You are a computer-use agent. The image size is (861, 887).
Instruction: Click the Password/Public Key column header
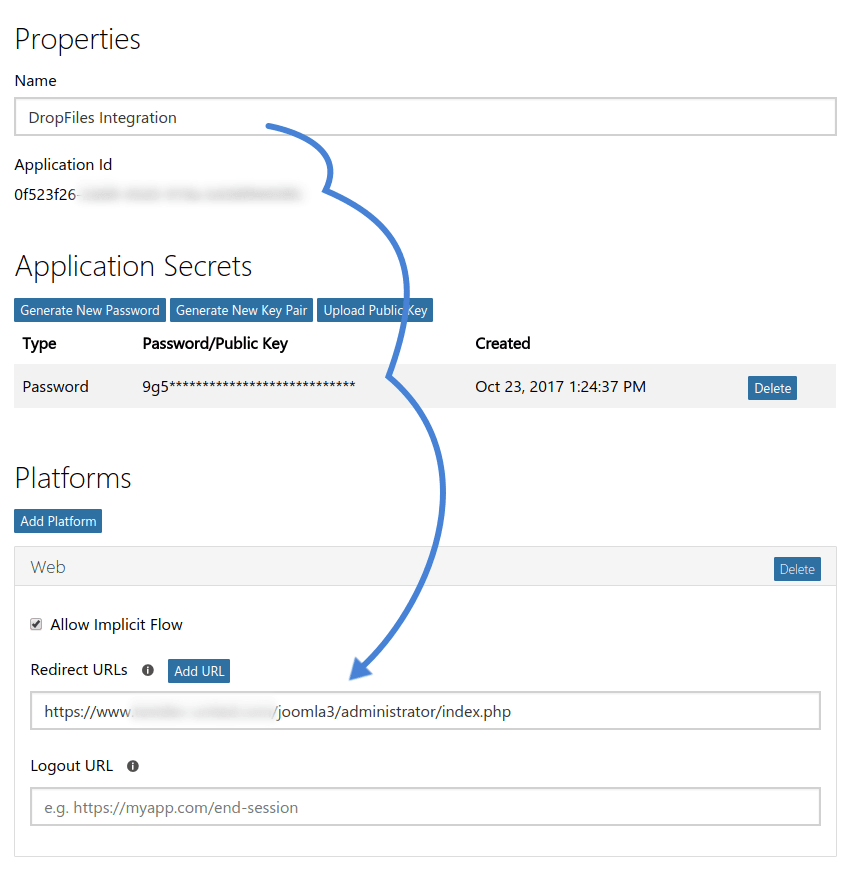215,343
